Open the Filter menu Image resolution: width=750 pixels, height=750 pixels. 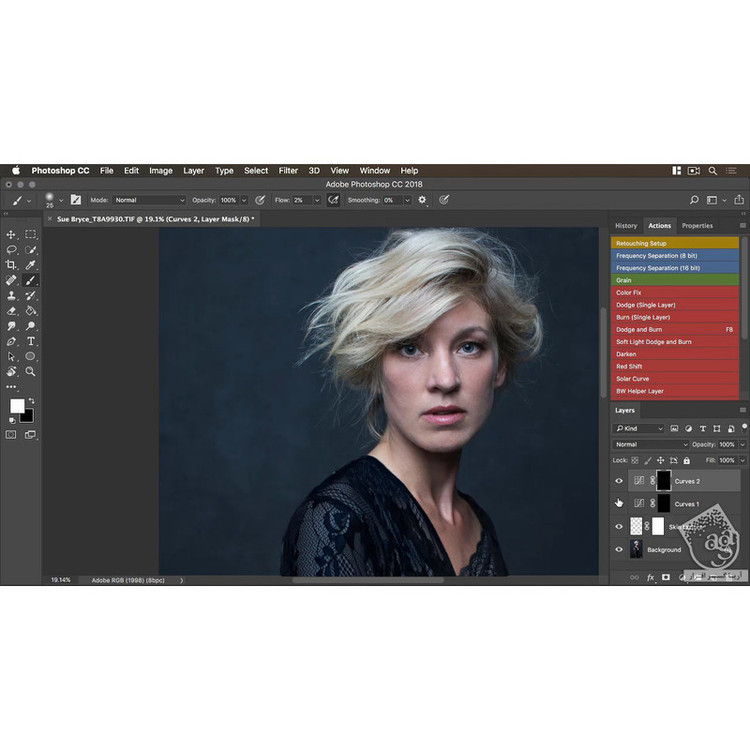[x=288, y=171]
